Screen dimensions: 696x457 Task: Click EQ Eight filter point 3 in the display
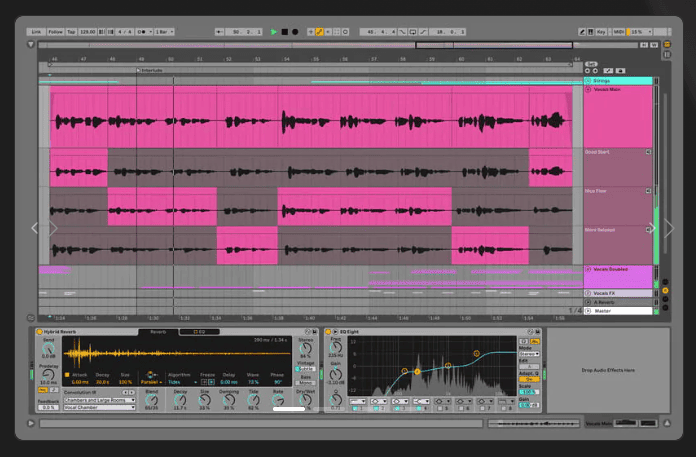[x=448, y=365]
